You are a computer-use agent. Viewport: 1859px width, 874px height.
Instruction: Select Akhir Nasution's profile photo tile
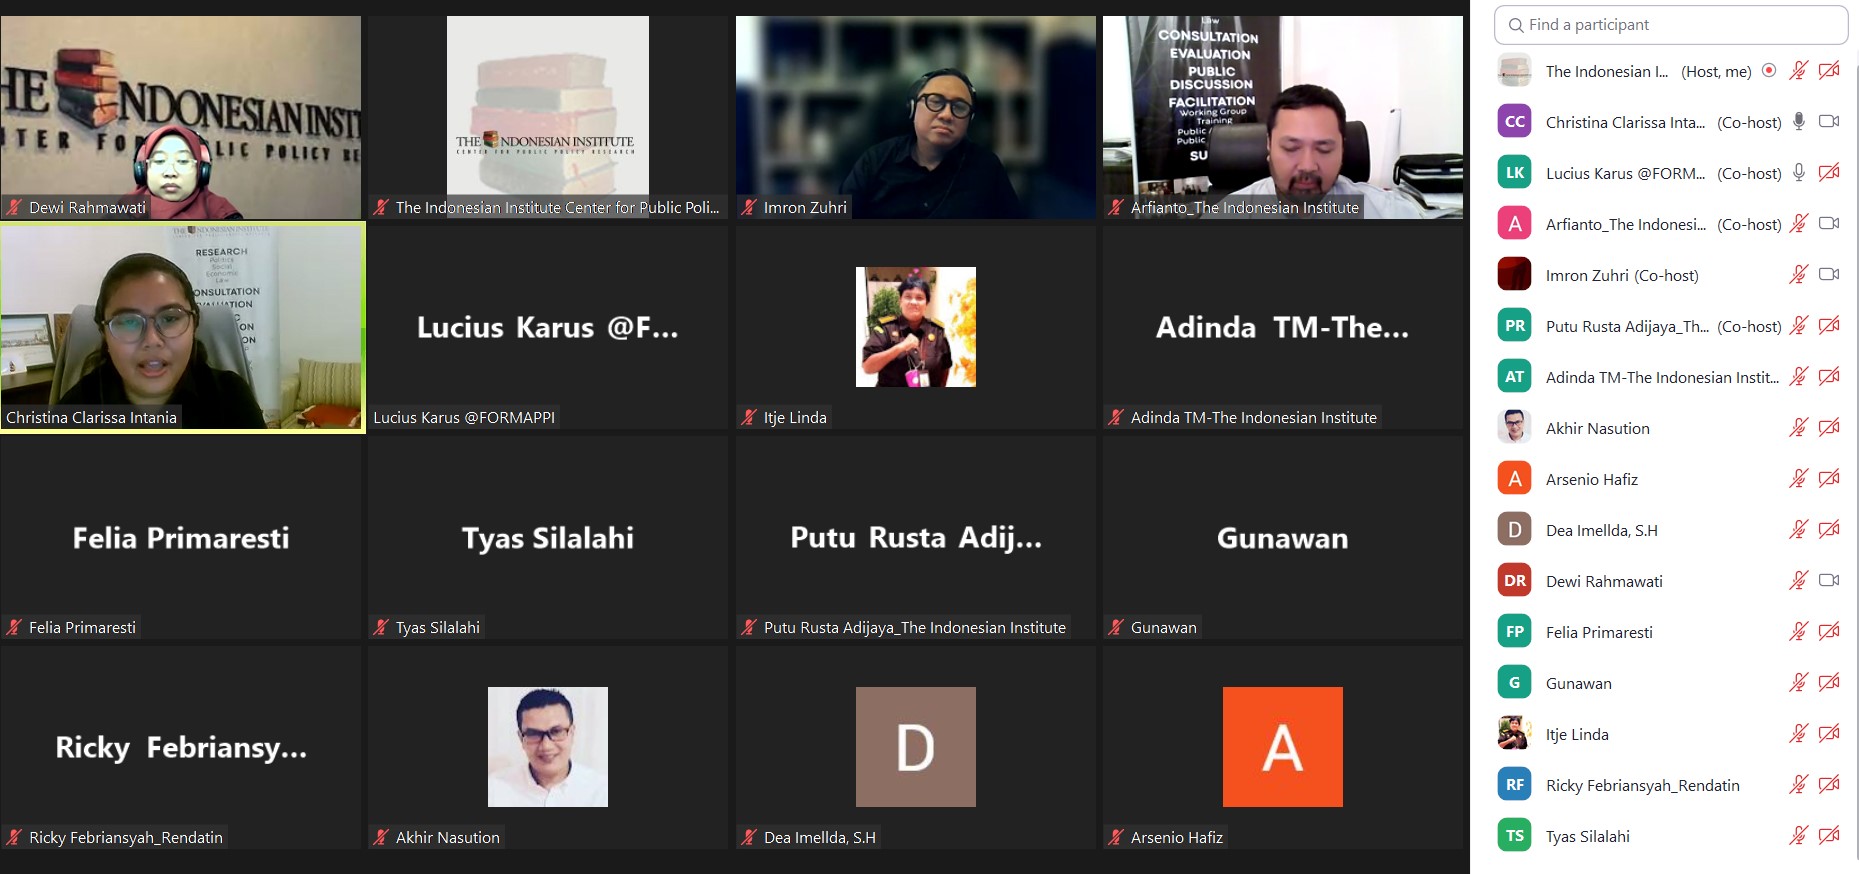click(547, 747)
